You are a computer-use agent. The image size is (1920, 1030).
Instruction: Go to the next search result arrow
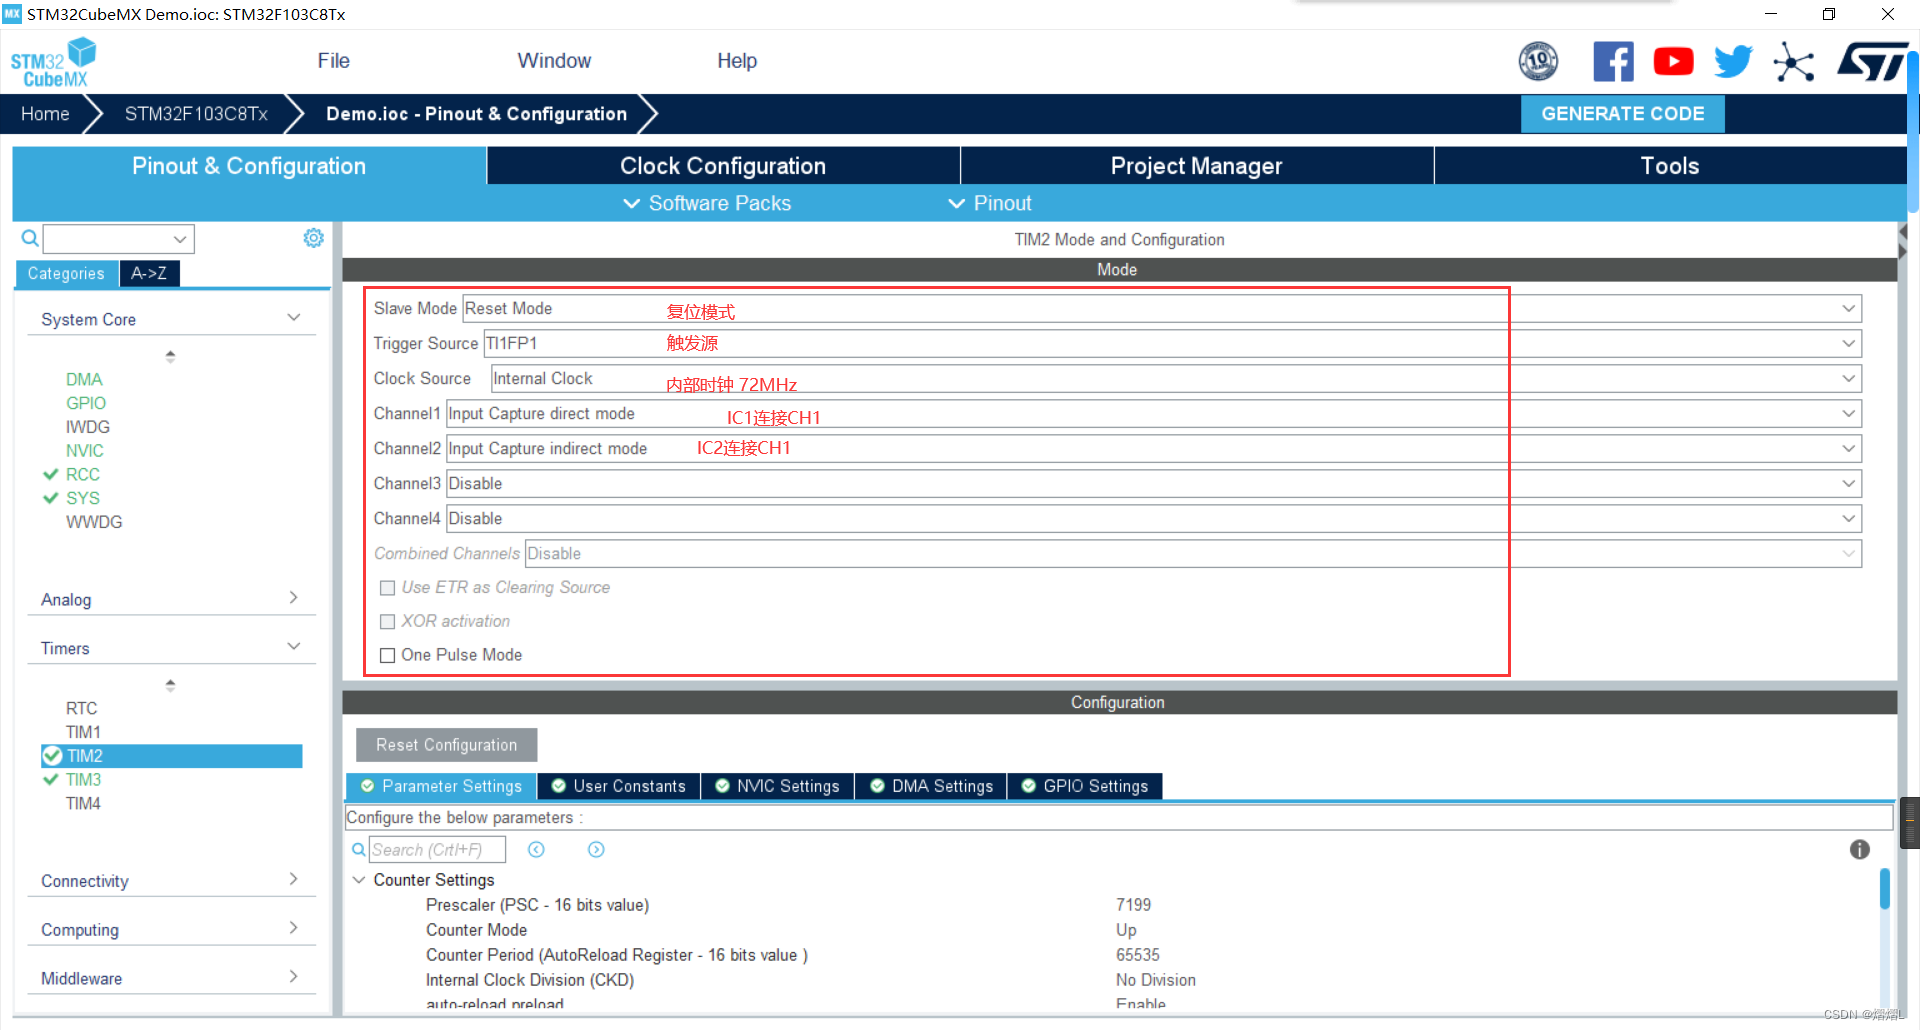[596, 849]
